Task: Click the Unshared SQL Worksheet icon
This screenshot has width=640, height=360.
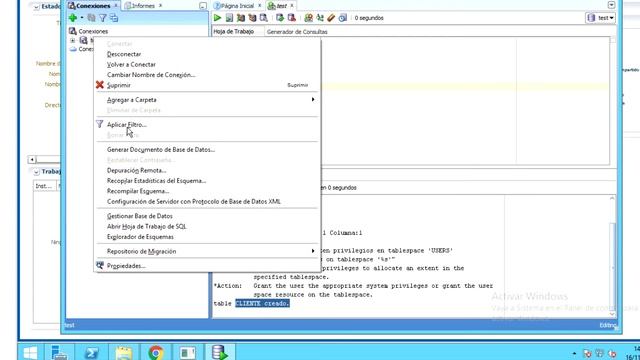Action: pos(309,18)
